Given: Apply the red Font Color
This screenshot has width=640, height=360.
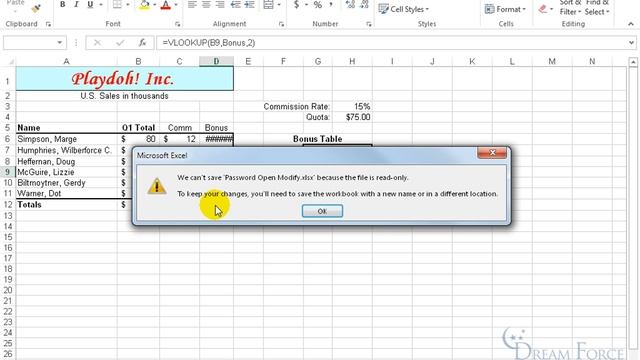Looking at the screenshot, I should [x=166, y=4].
